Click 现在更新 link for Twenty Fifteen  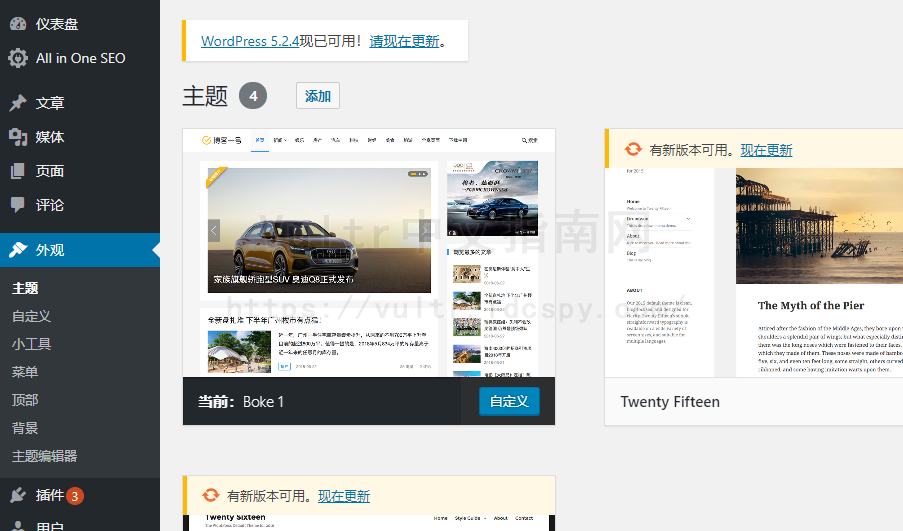click(x=766, y=150)
